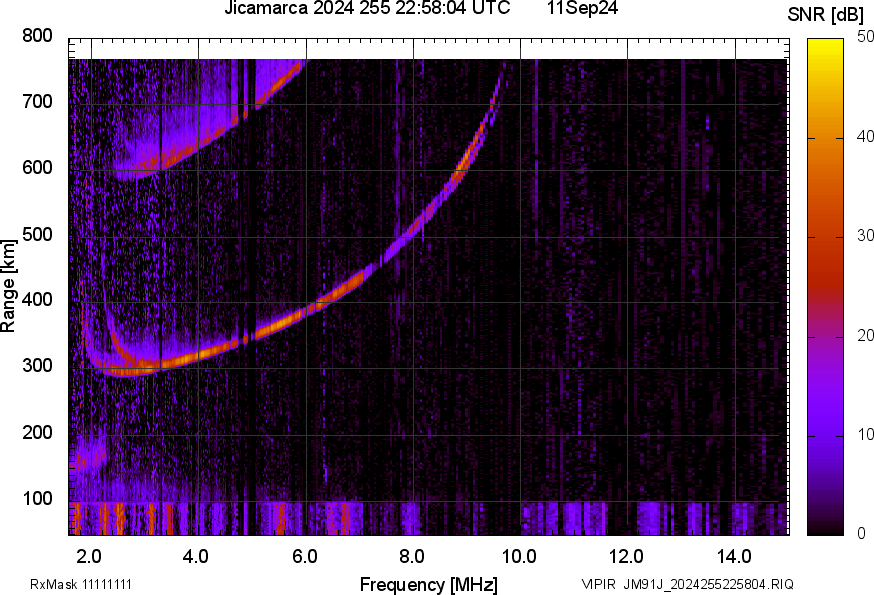This screenshot has width=874, height=595.
Task: Click the 800 tick on the range axis
Action: (38, 37)
